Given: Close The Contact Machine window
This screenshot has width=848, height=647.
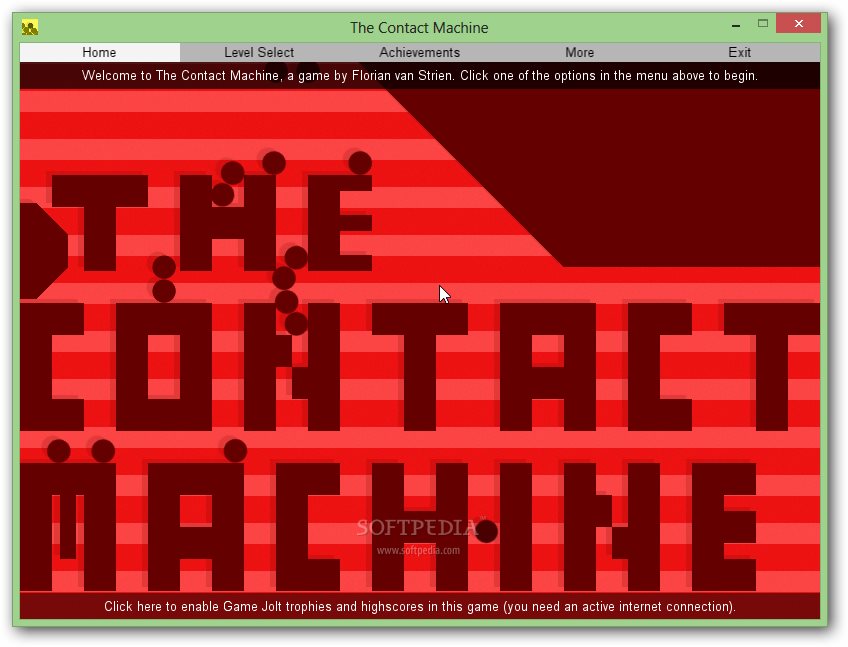Looking at the screenshot, I should [798, 24].
